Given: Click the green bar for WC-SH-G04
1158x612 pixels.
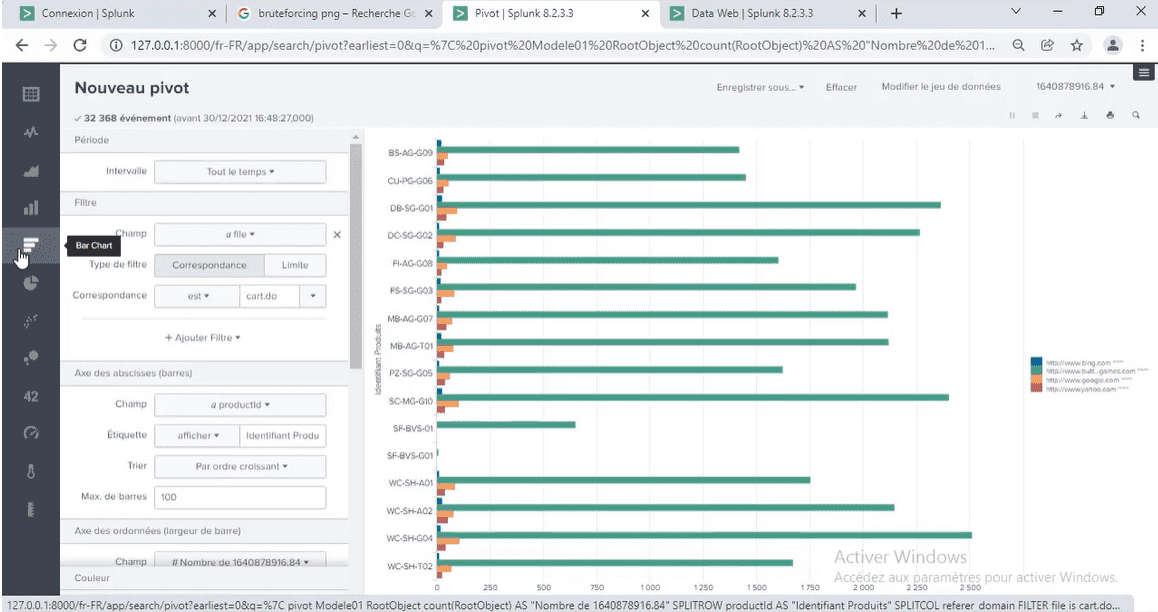Looking at the screenshot, I should coord(706,535).
